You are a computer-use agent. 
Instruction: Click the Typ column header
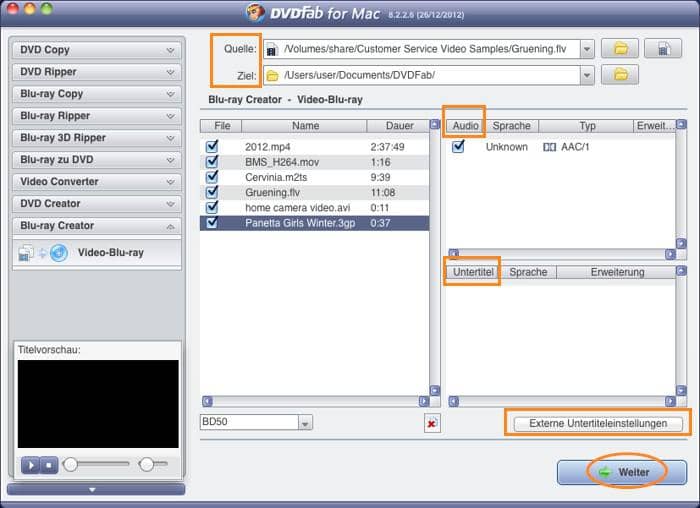[587, 126]
